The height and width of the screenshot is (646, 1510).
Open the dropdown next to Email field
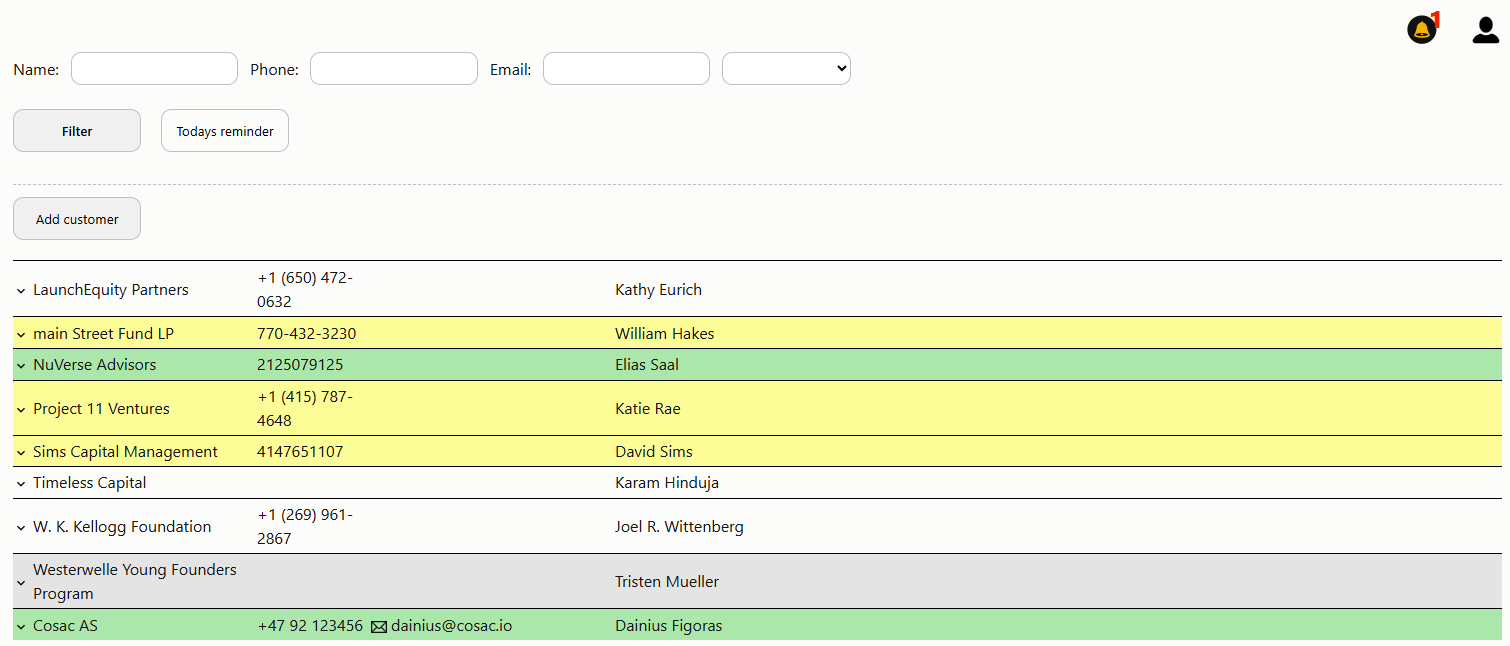coord(786,69)
